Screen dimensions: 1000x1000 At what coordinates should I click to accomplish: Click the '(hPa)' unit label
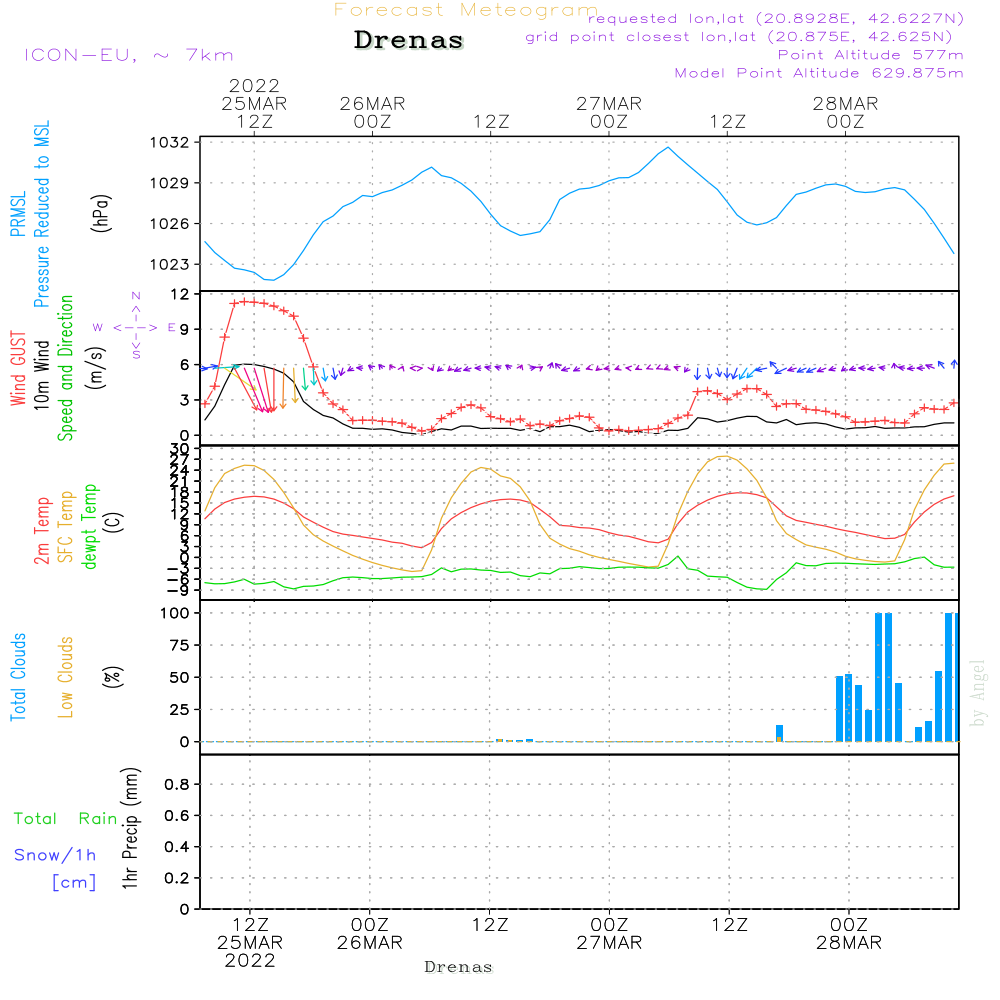pos(101,213)
